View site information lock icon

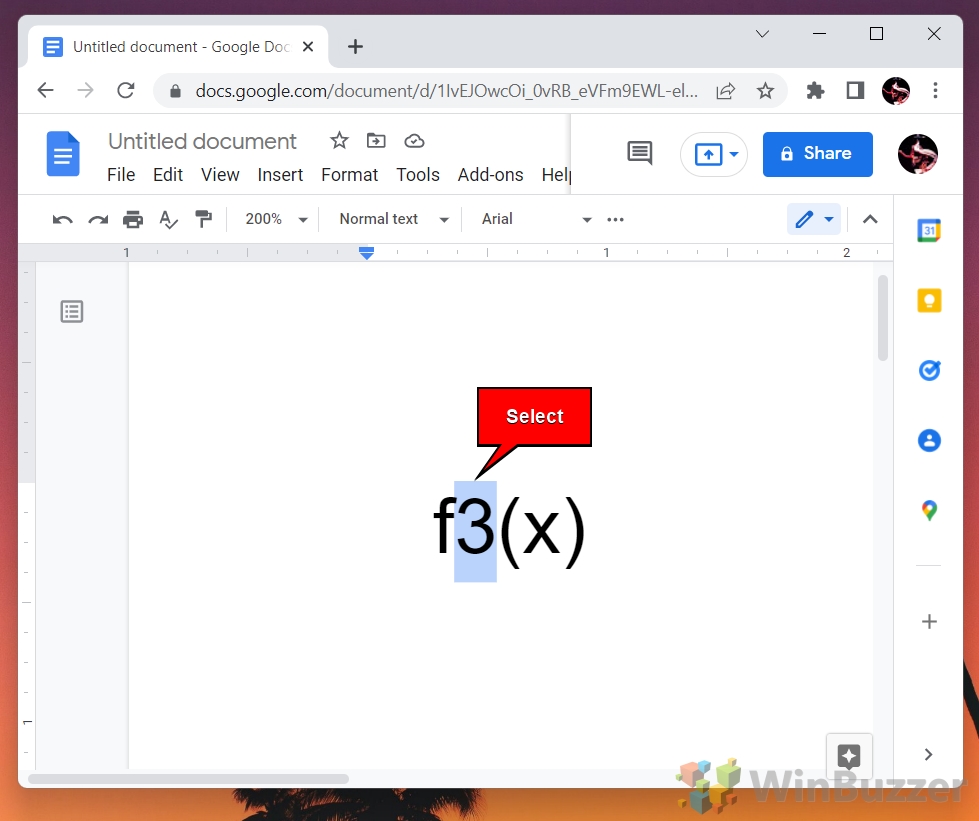tap(175, 92)
